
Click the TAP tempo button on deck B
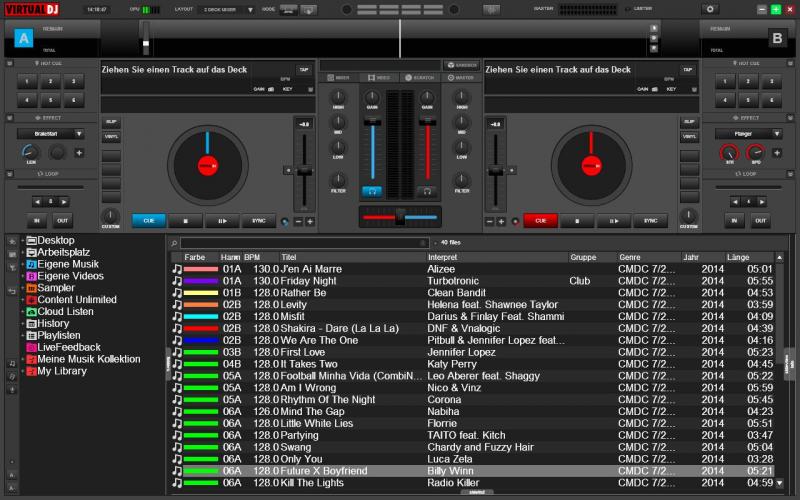point(688,70)
